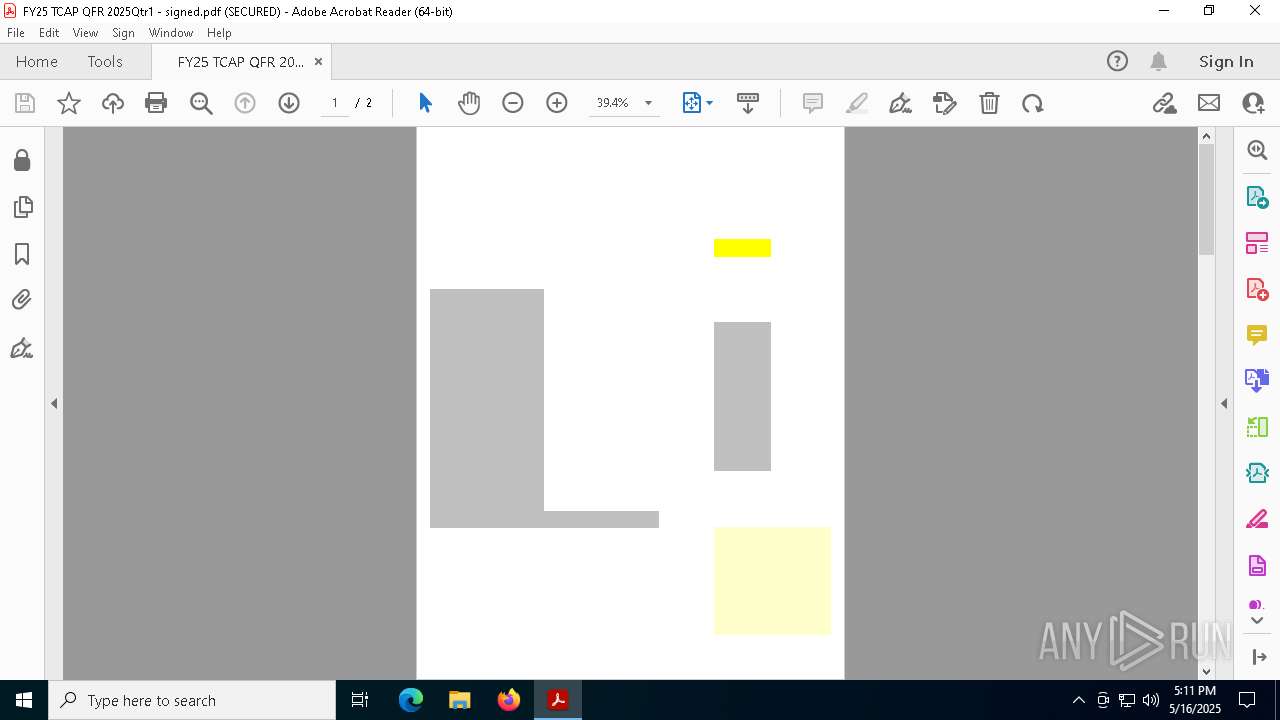This screenshot has width=1280, height=720.
Task: Click the zoom percentage field 39.4%
Action: pos(612,103)
